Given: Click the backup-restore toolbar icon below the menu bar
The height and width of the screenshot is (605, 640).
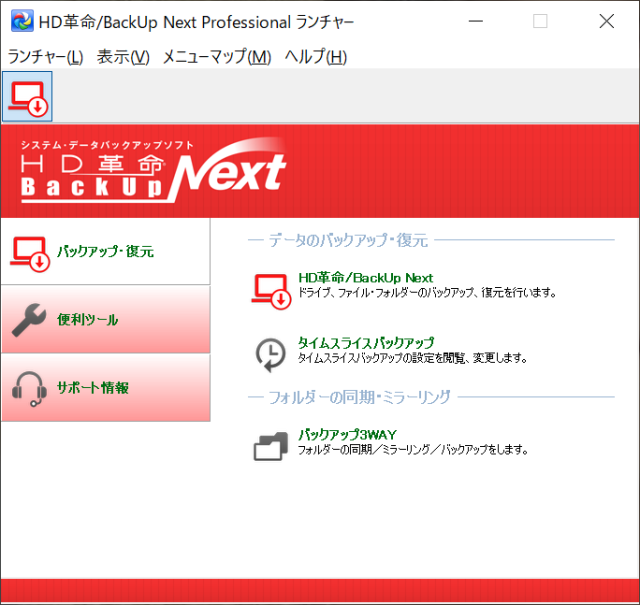Looking at the screenshot, I should coord(27,97).
